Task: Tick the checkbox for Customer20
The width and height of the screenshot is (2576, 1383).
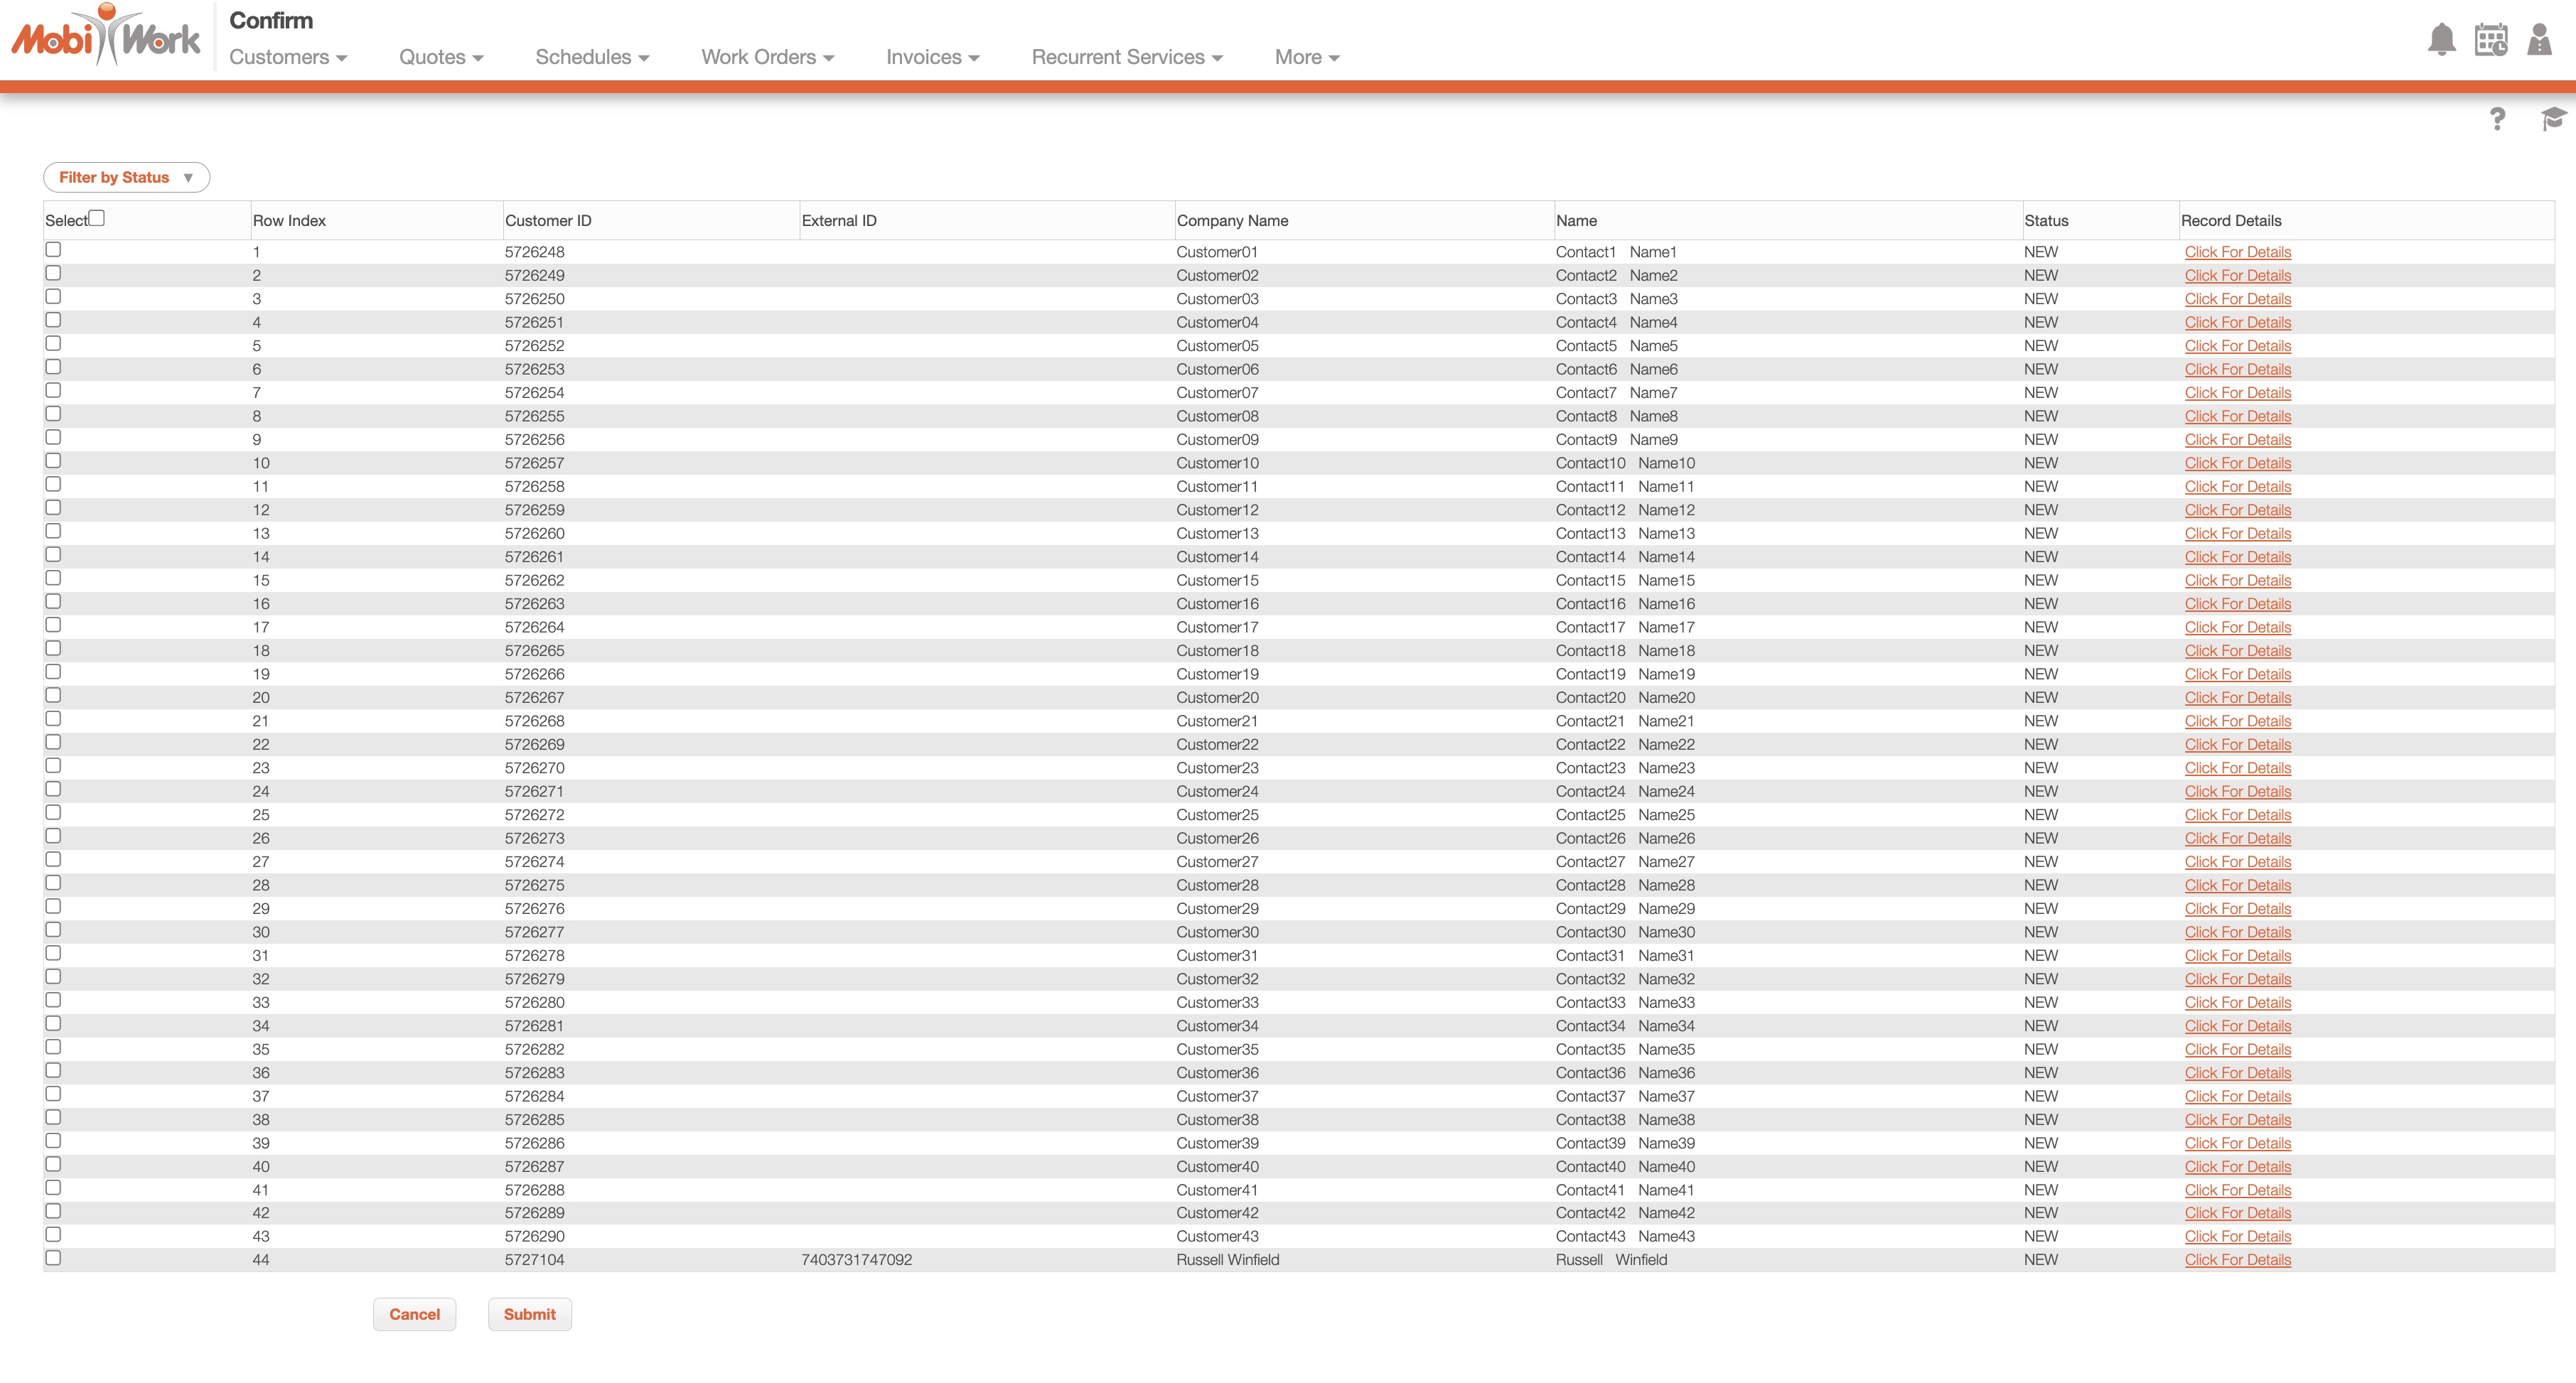Action: 54,696
